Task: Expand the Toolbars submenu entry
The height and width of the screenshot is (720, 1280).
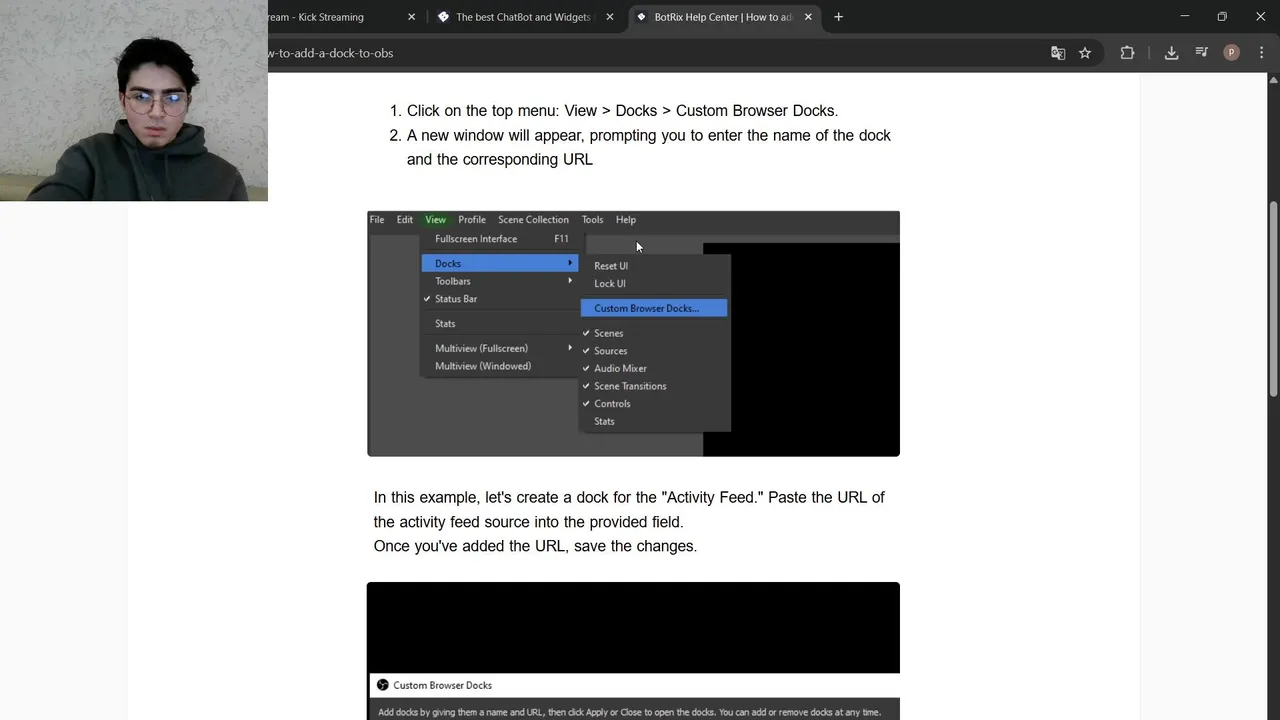Action: click(x=499, y=281)
